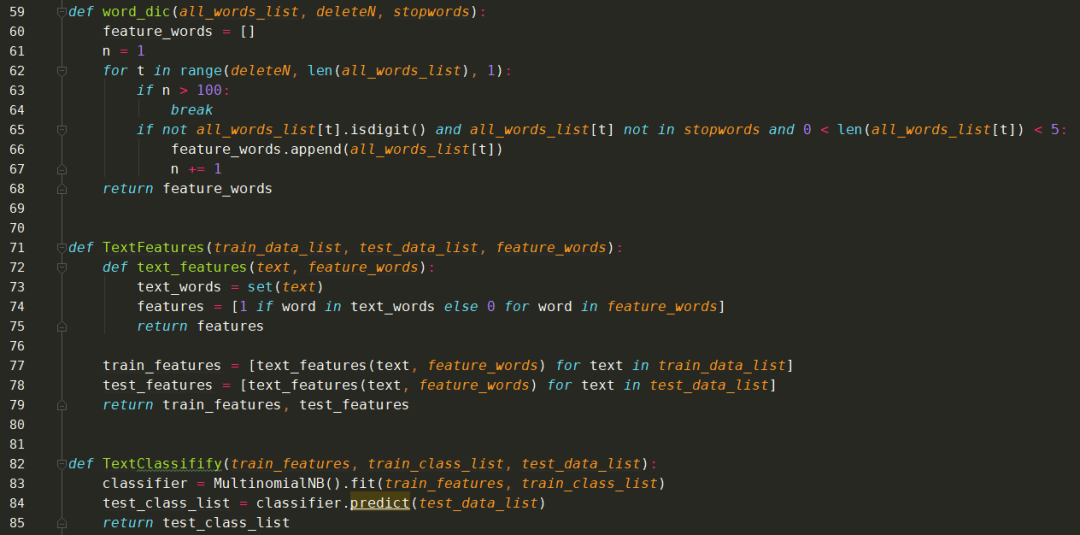Click test_features variable on line 78
The width and height of the screenshot is (1080, 535).
[158, 385]
